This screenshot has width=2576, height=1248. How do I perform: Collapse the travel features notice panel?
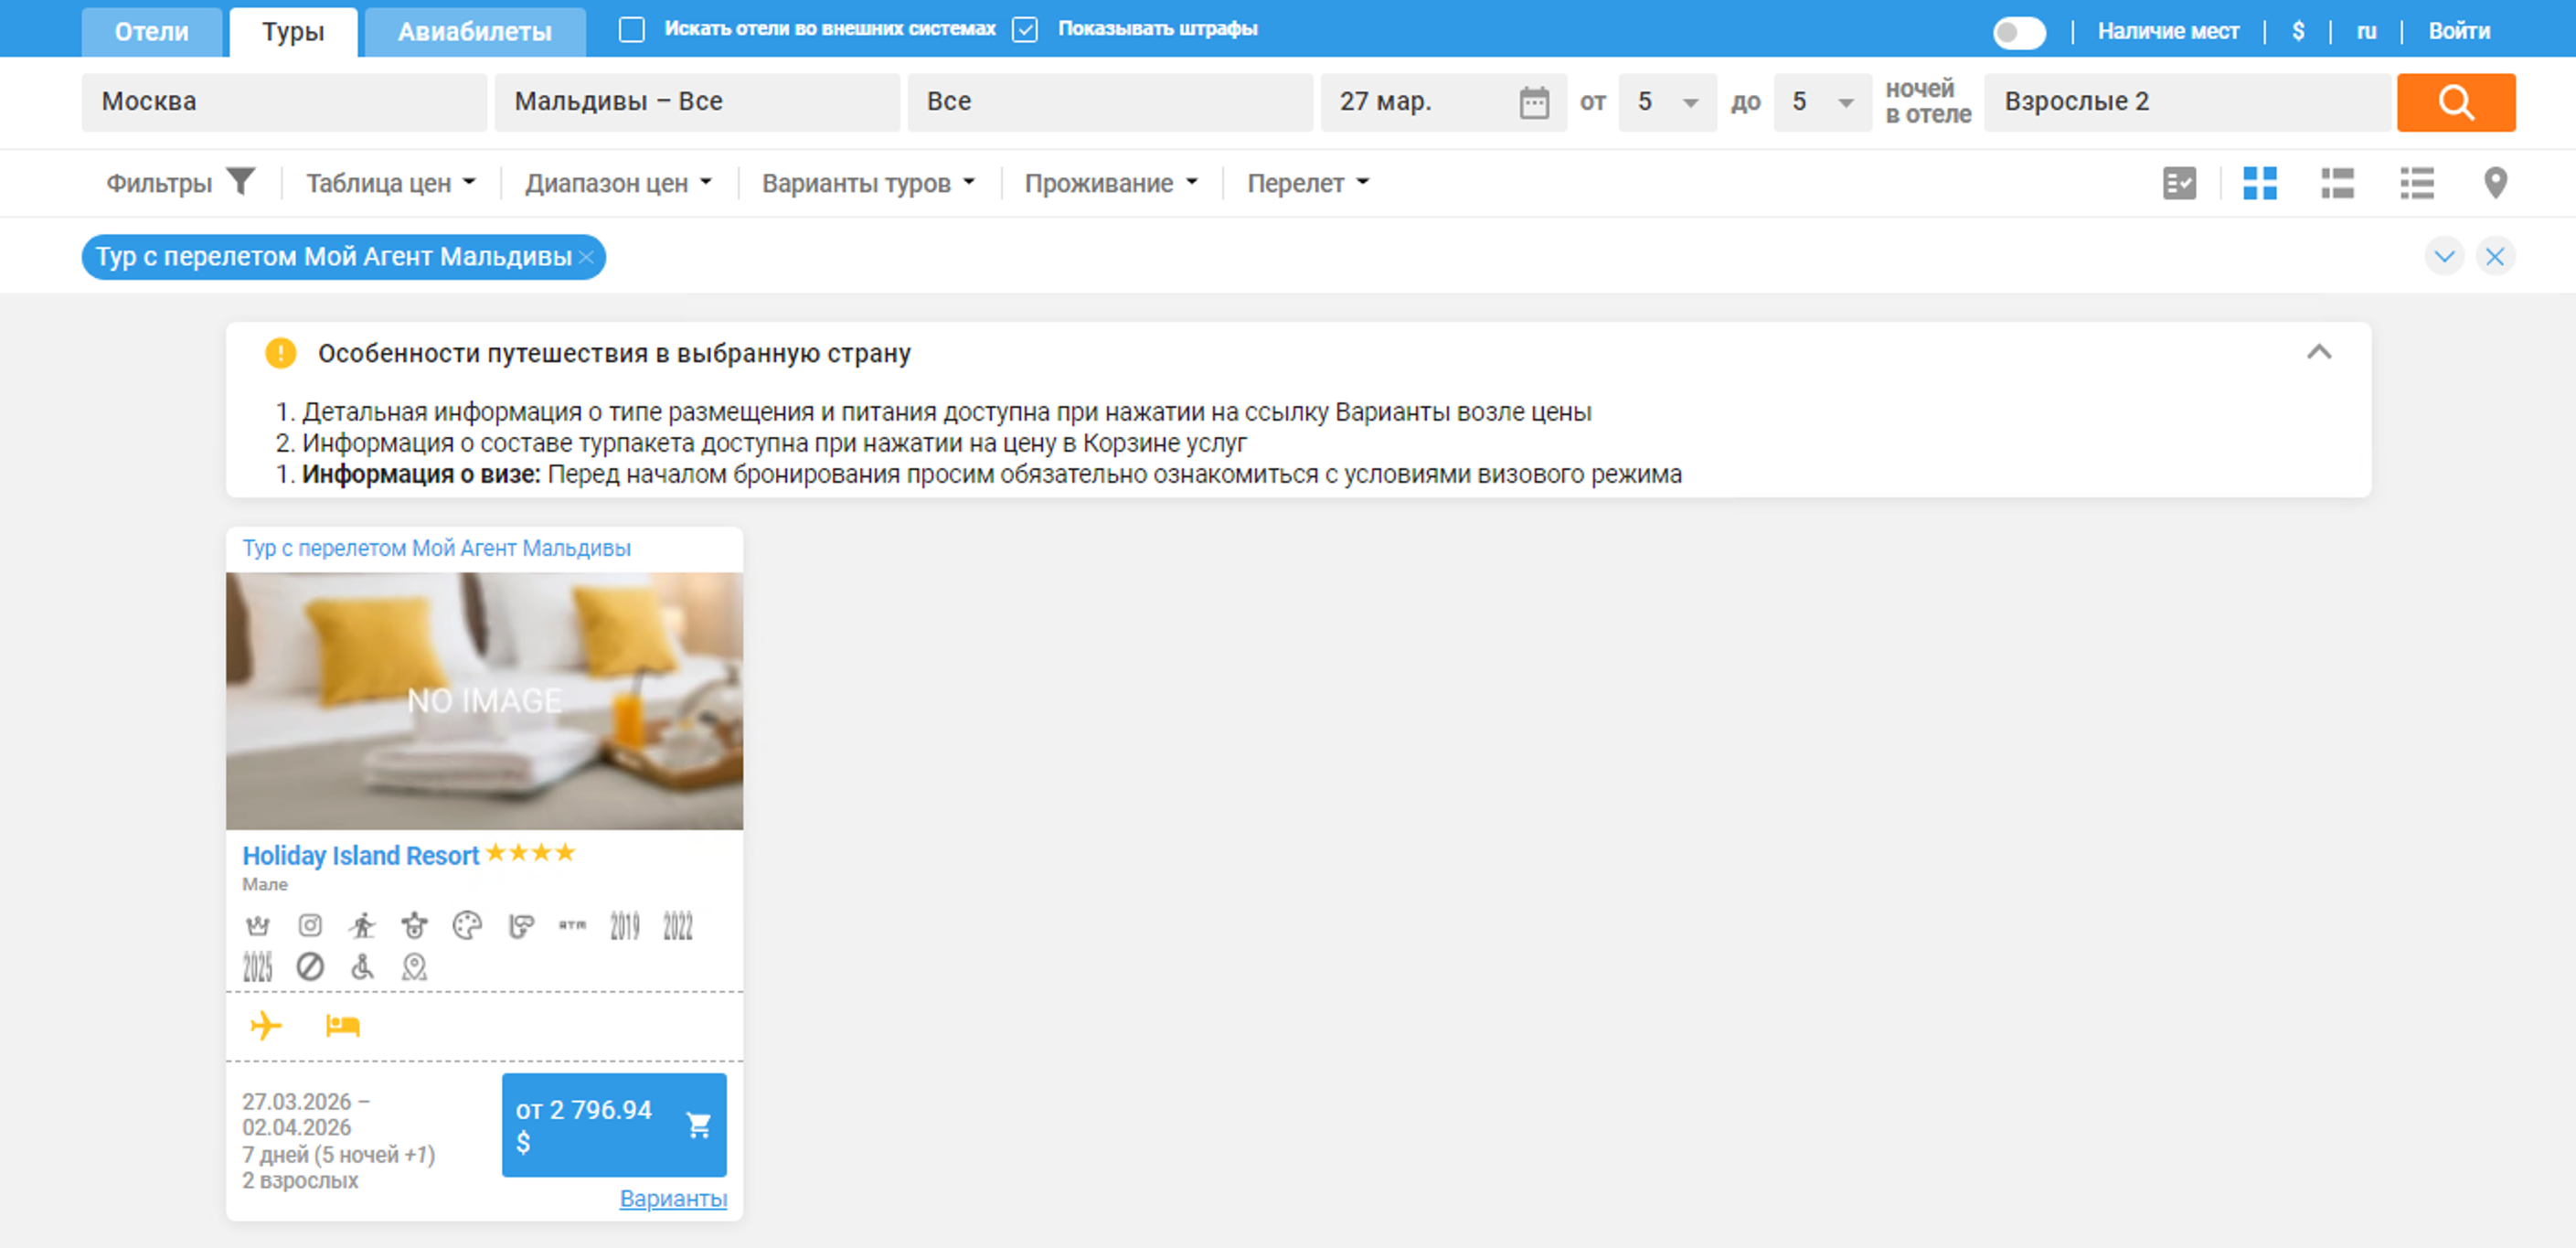tap(2318, 352)
